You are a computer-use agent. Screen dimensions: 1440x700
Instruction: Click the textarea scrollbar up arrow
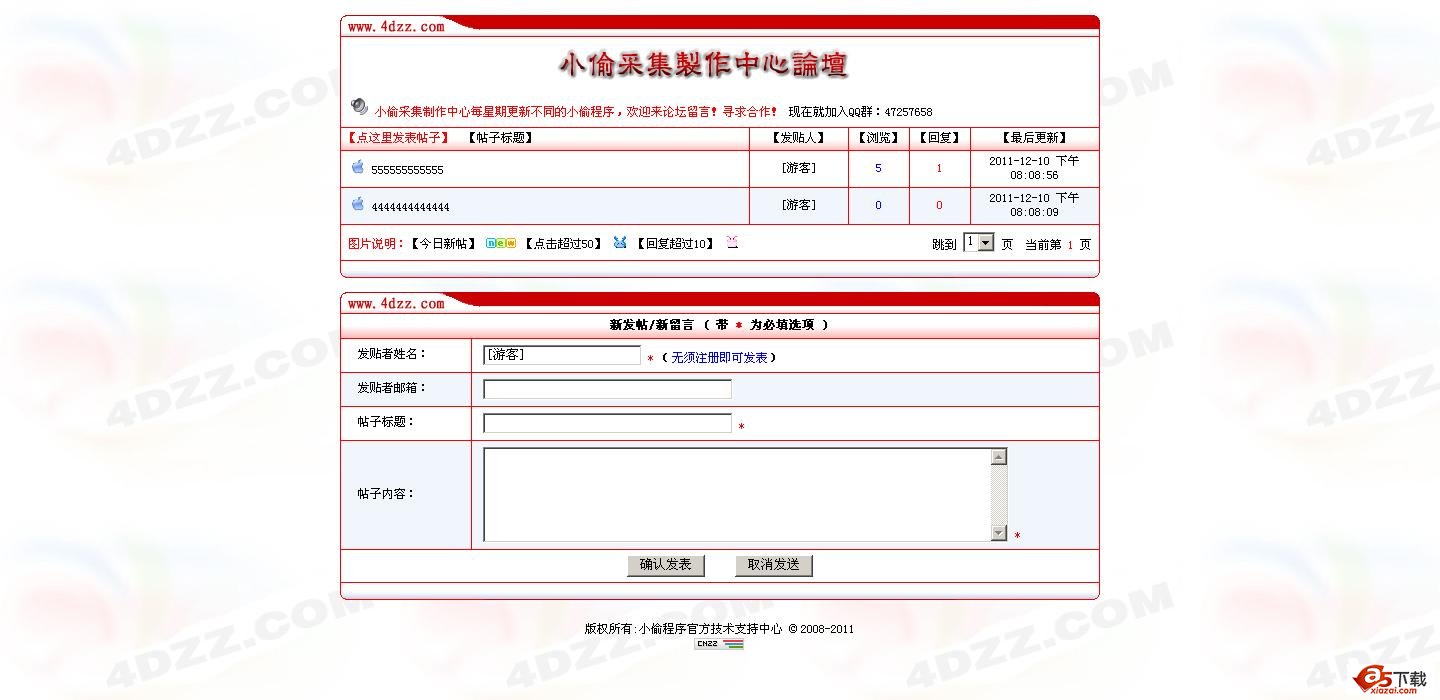click(999, 457)
